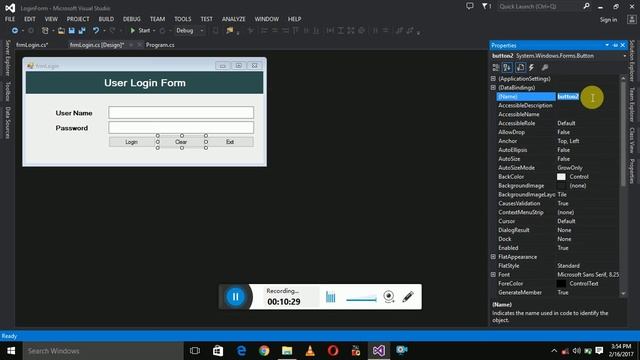The width and height of the screenshot is (640, 360).
Task: Select the Clear button on the form
Action: 181,142
